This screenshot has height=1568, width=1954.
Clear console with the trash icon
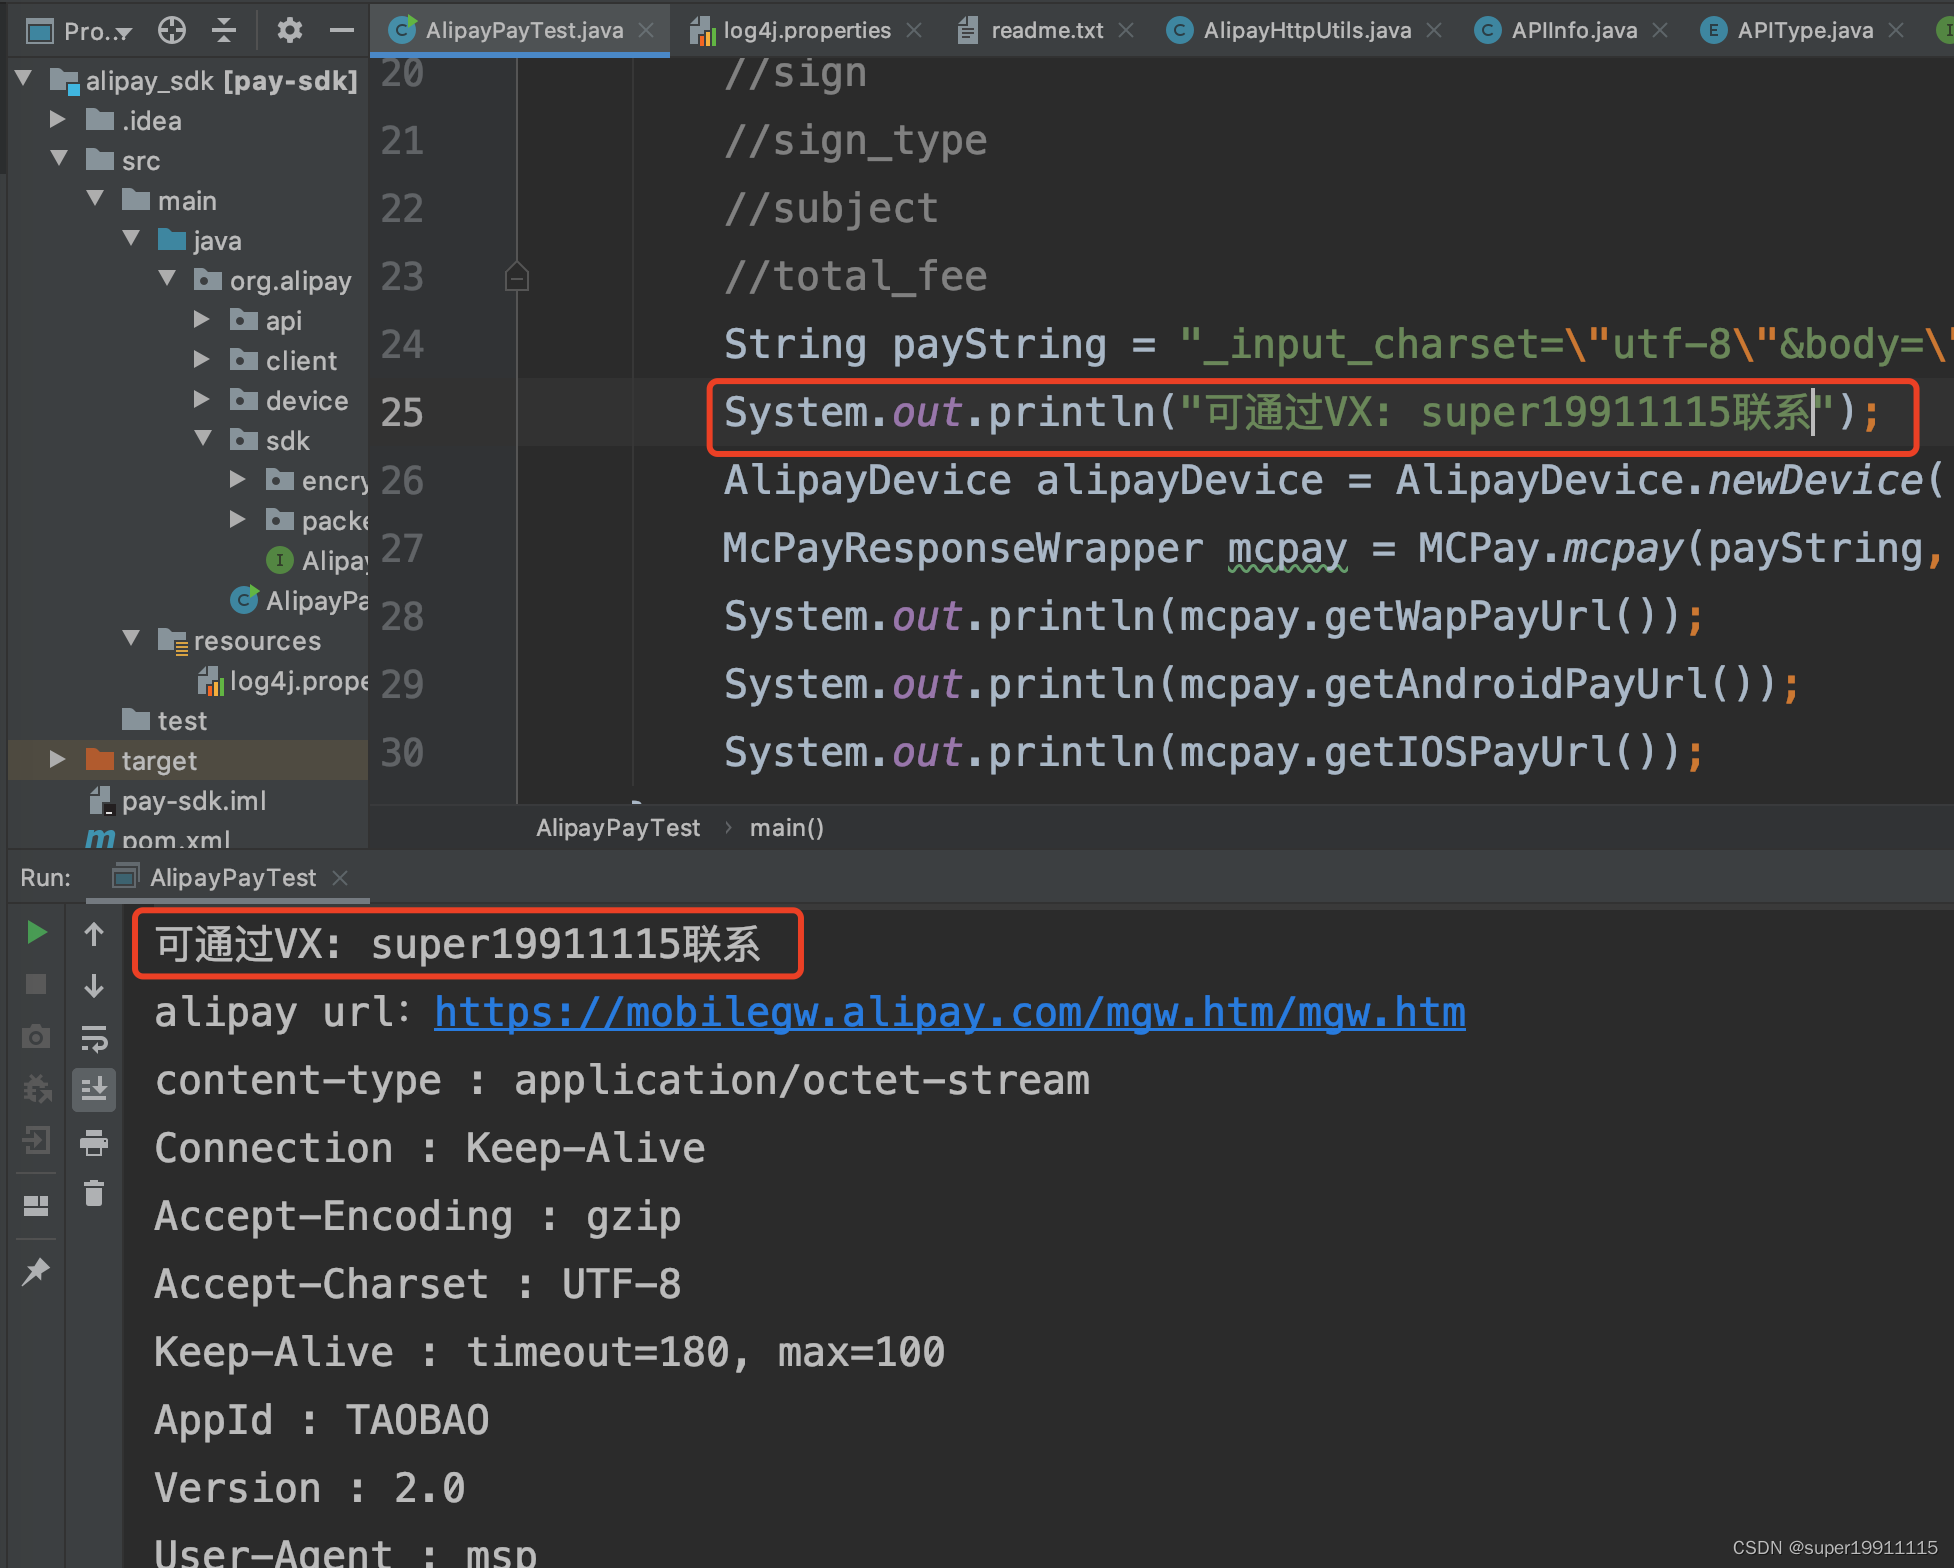point(94,1193)
